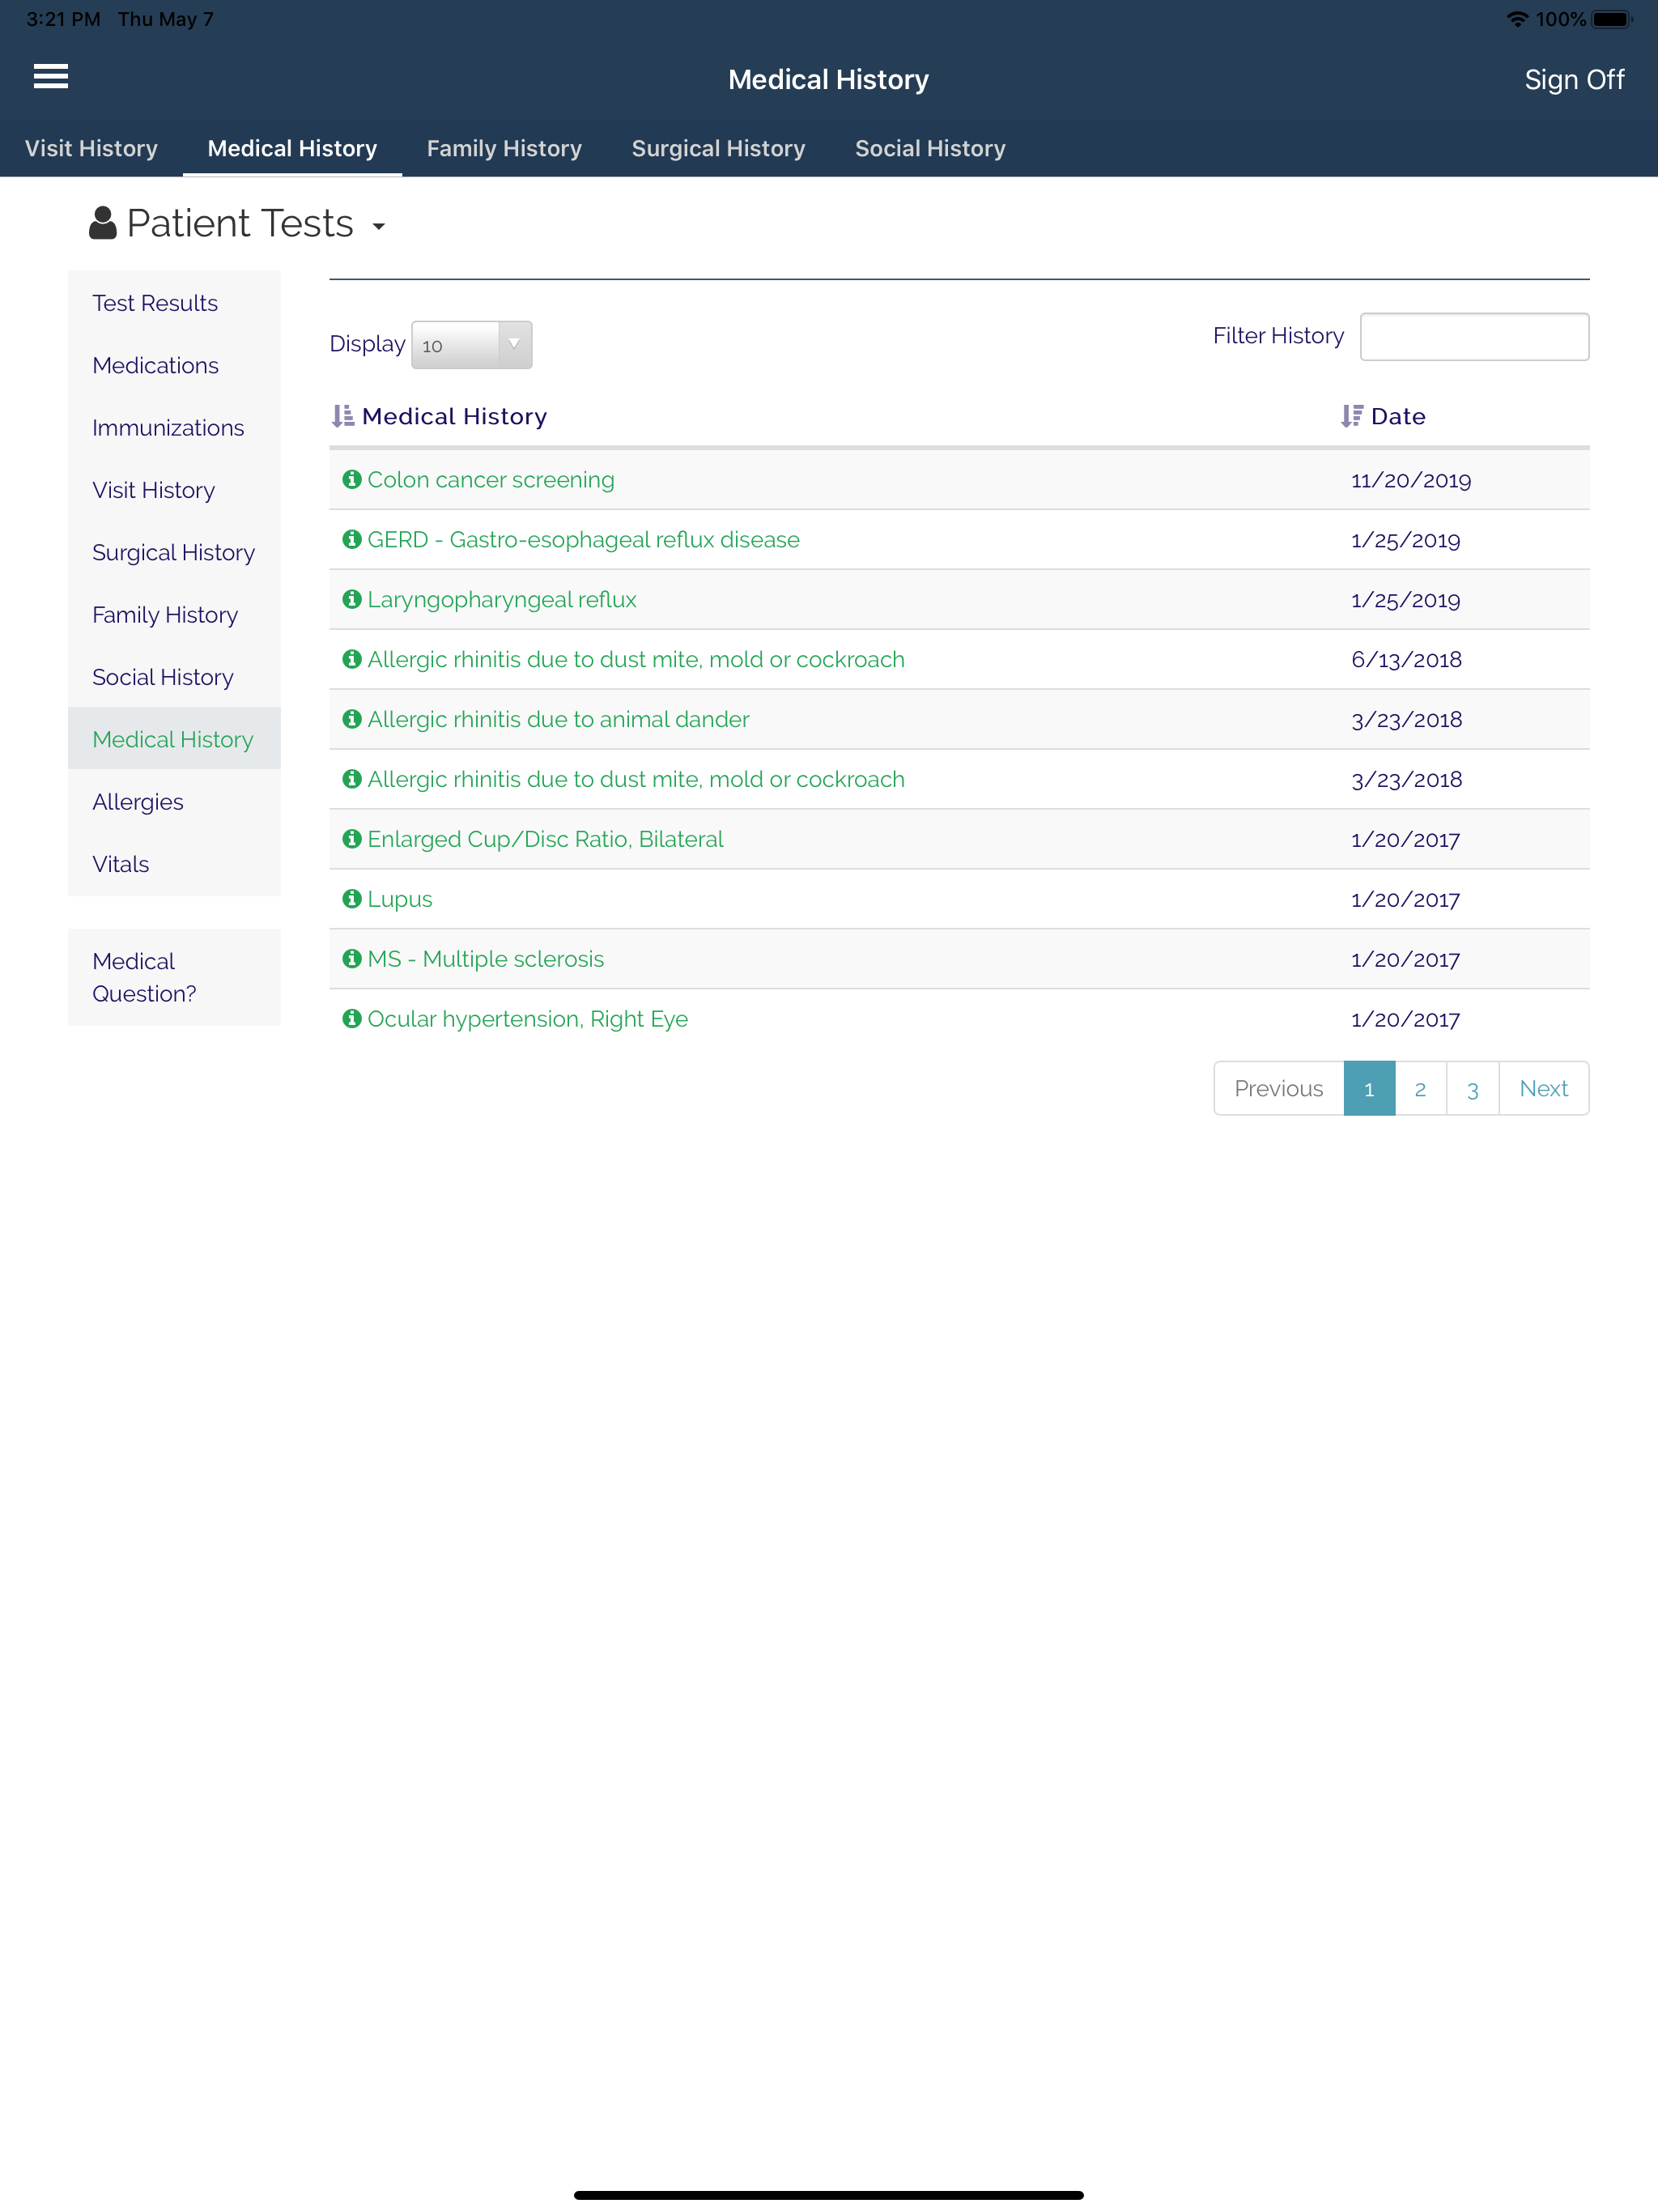Open the Family History top tab
This screenshot has width=1658, height=2212.
504,149
